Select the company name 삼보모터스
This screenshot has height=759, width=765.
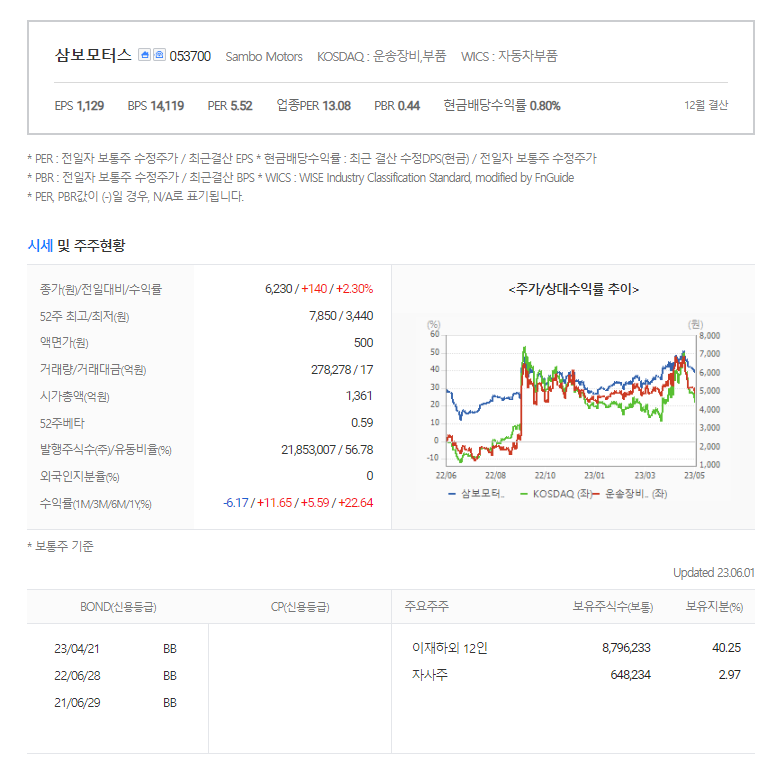tap(93, 56)
